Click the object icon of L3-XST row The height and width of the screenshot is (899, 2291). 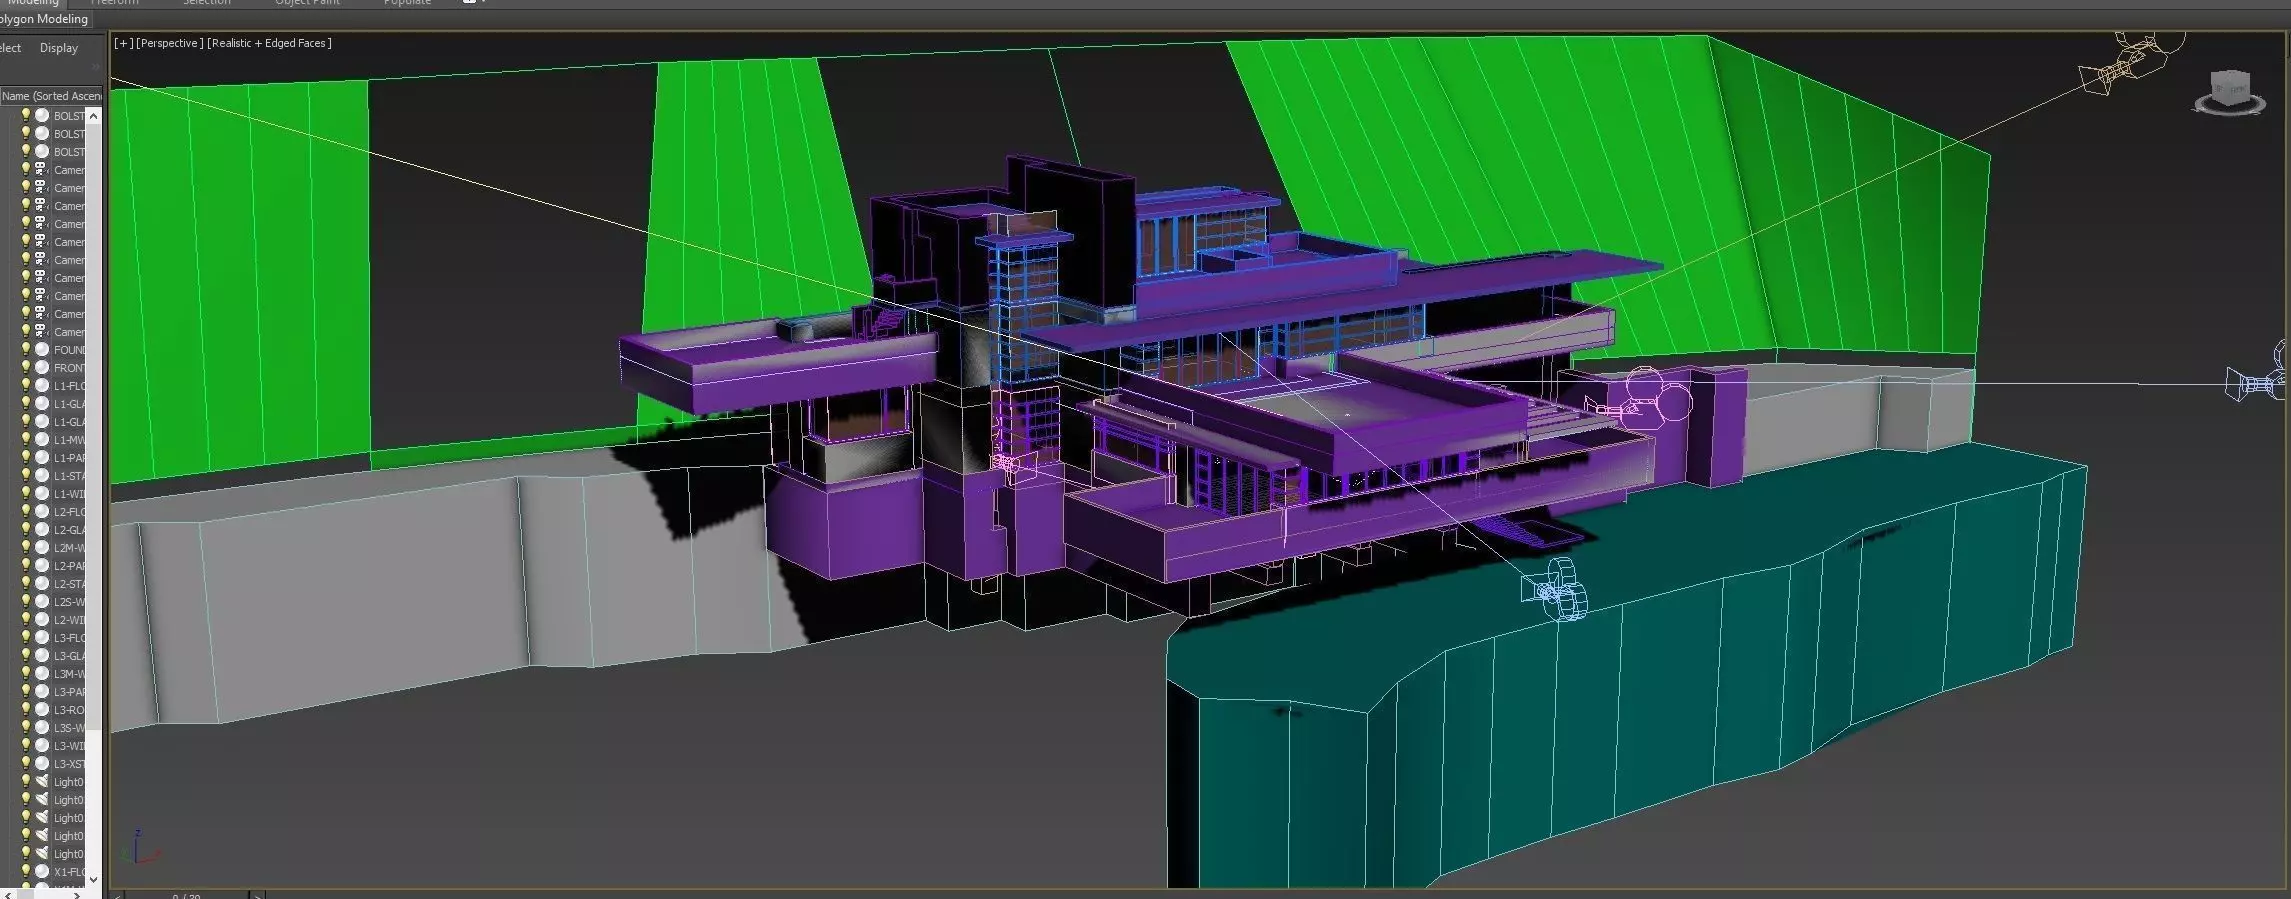pos(42,764)
